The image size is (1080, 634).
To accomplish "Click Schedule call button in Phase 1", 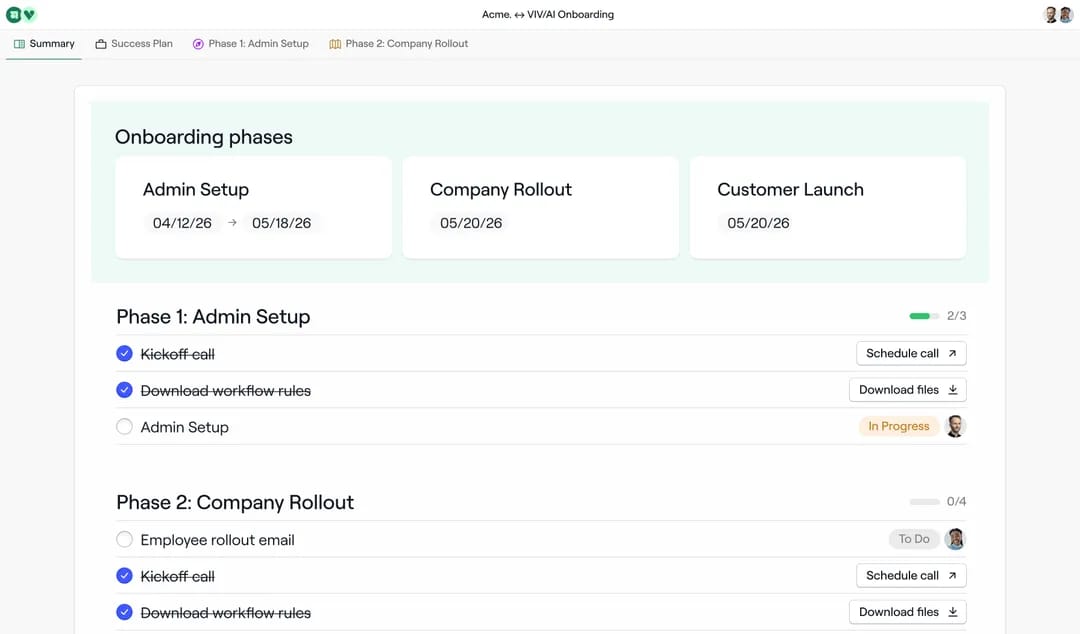I will coord(911,354).
